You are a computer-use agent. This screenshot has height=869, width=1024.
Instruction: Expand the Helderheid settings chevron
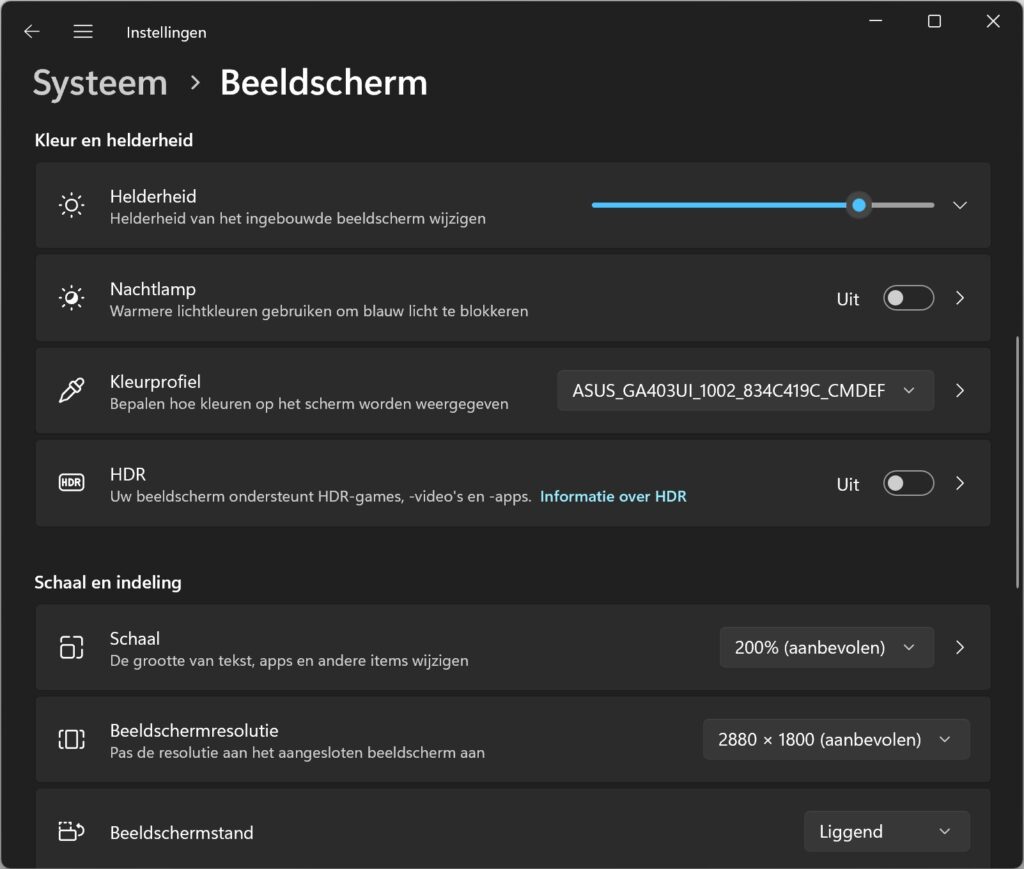click(959, 205)
